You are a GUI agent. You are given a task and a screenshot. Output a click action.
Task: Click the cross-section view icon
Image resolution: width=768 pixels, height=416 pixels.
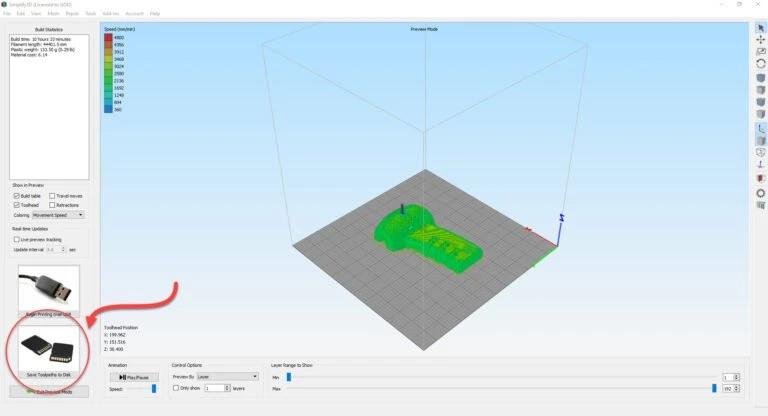(x=761, y=177)
